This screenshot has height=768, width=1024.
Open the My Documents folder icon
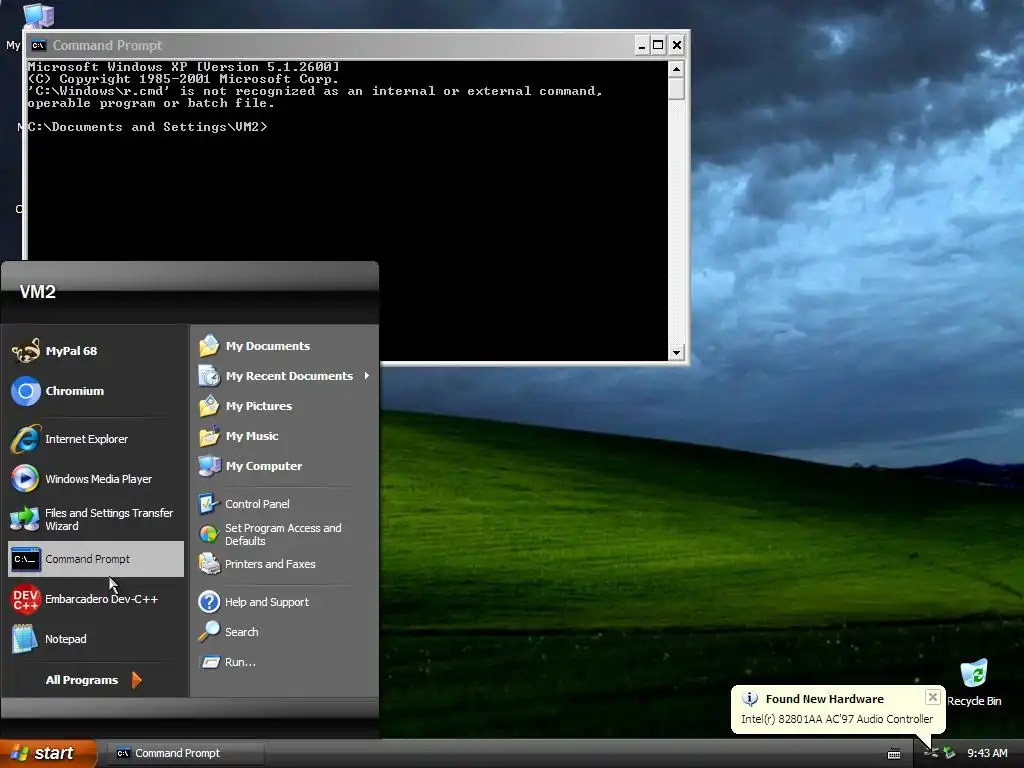click(209, 345)
